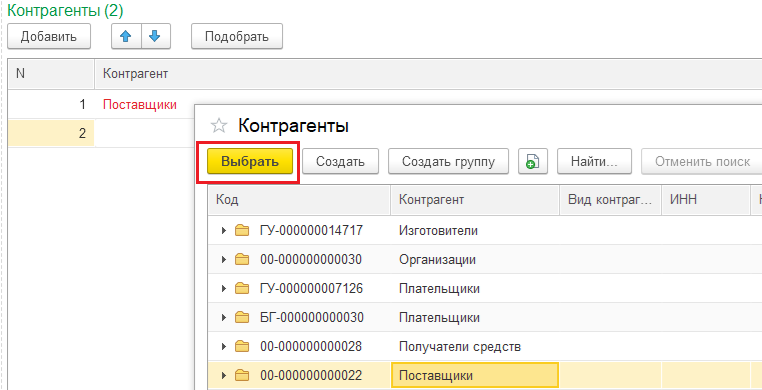Expand the Получатели средств group
Screen dimensions: 762x390
pyautogui.click(x=224, y=347)
